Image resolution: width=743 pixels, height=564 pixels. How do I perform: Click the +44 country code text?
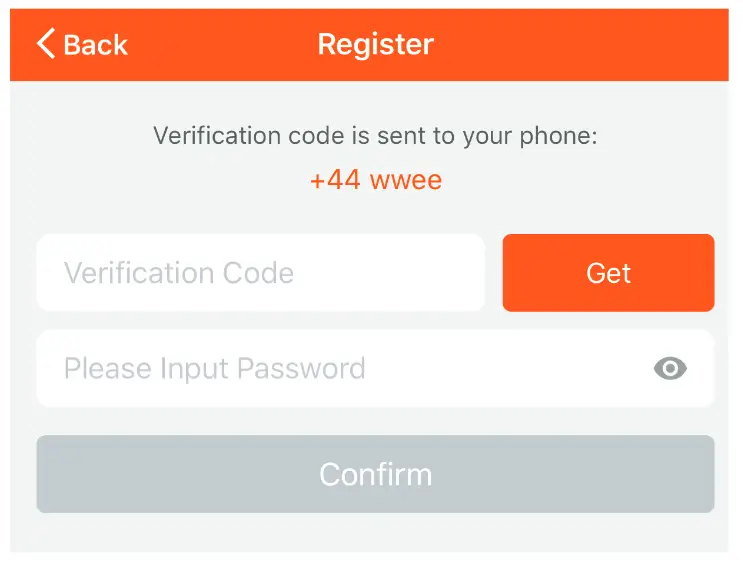point(334,180)
